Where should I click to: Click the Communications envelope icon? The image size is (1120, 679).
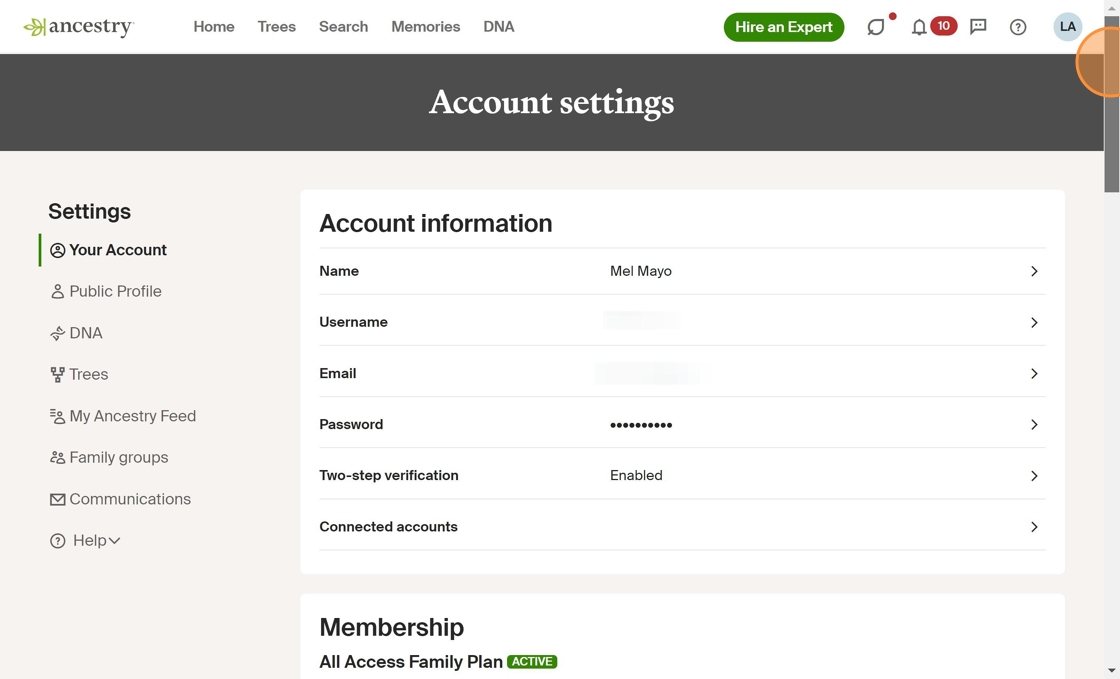[x=58, y=500]
